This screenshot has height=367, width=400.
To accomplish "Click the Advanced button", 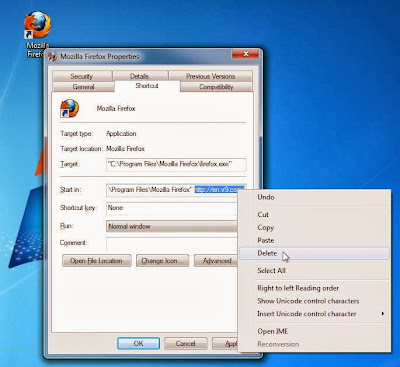I will coord(216,261).
